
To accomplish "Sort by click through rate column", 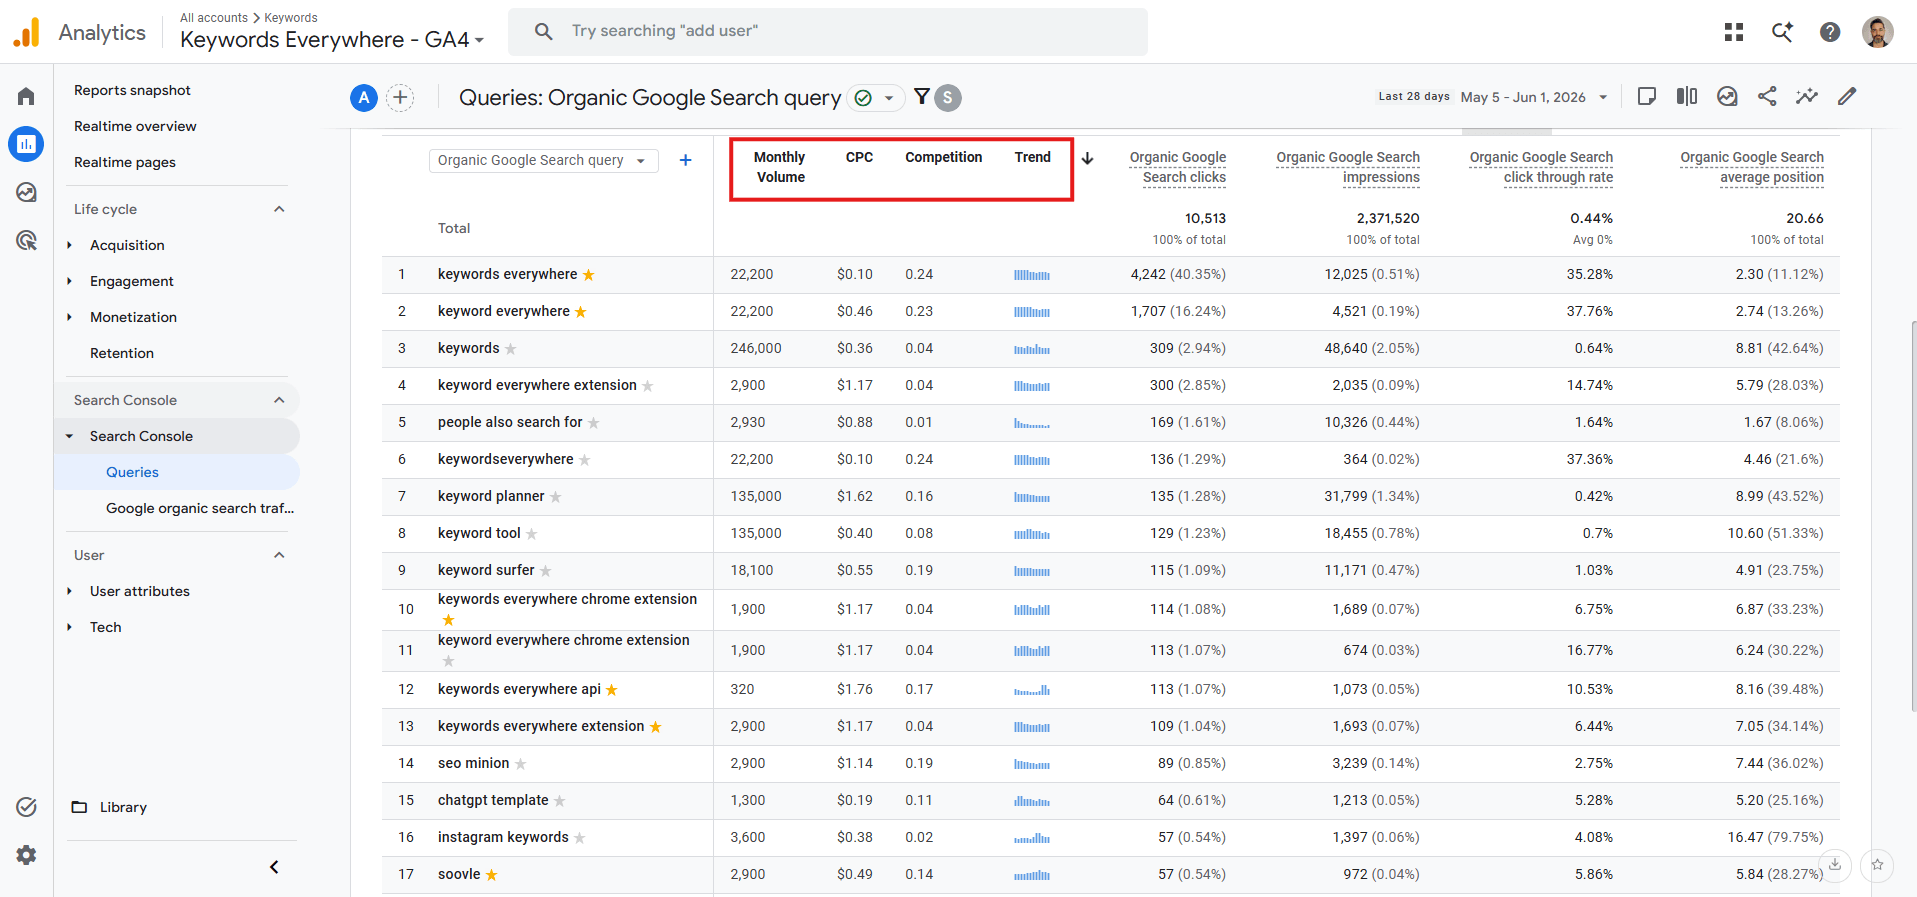I will coord(1541,167).
